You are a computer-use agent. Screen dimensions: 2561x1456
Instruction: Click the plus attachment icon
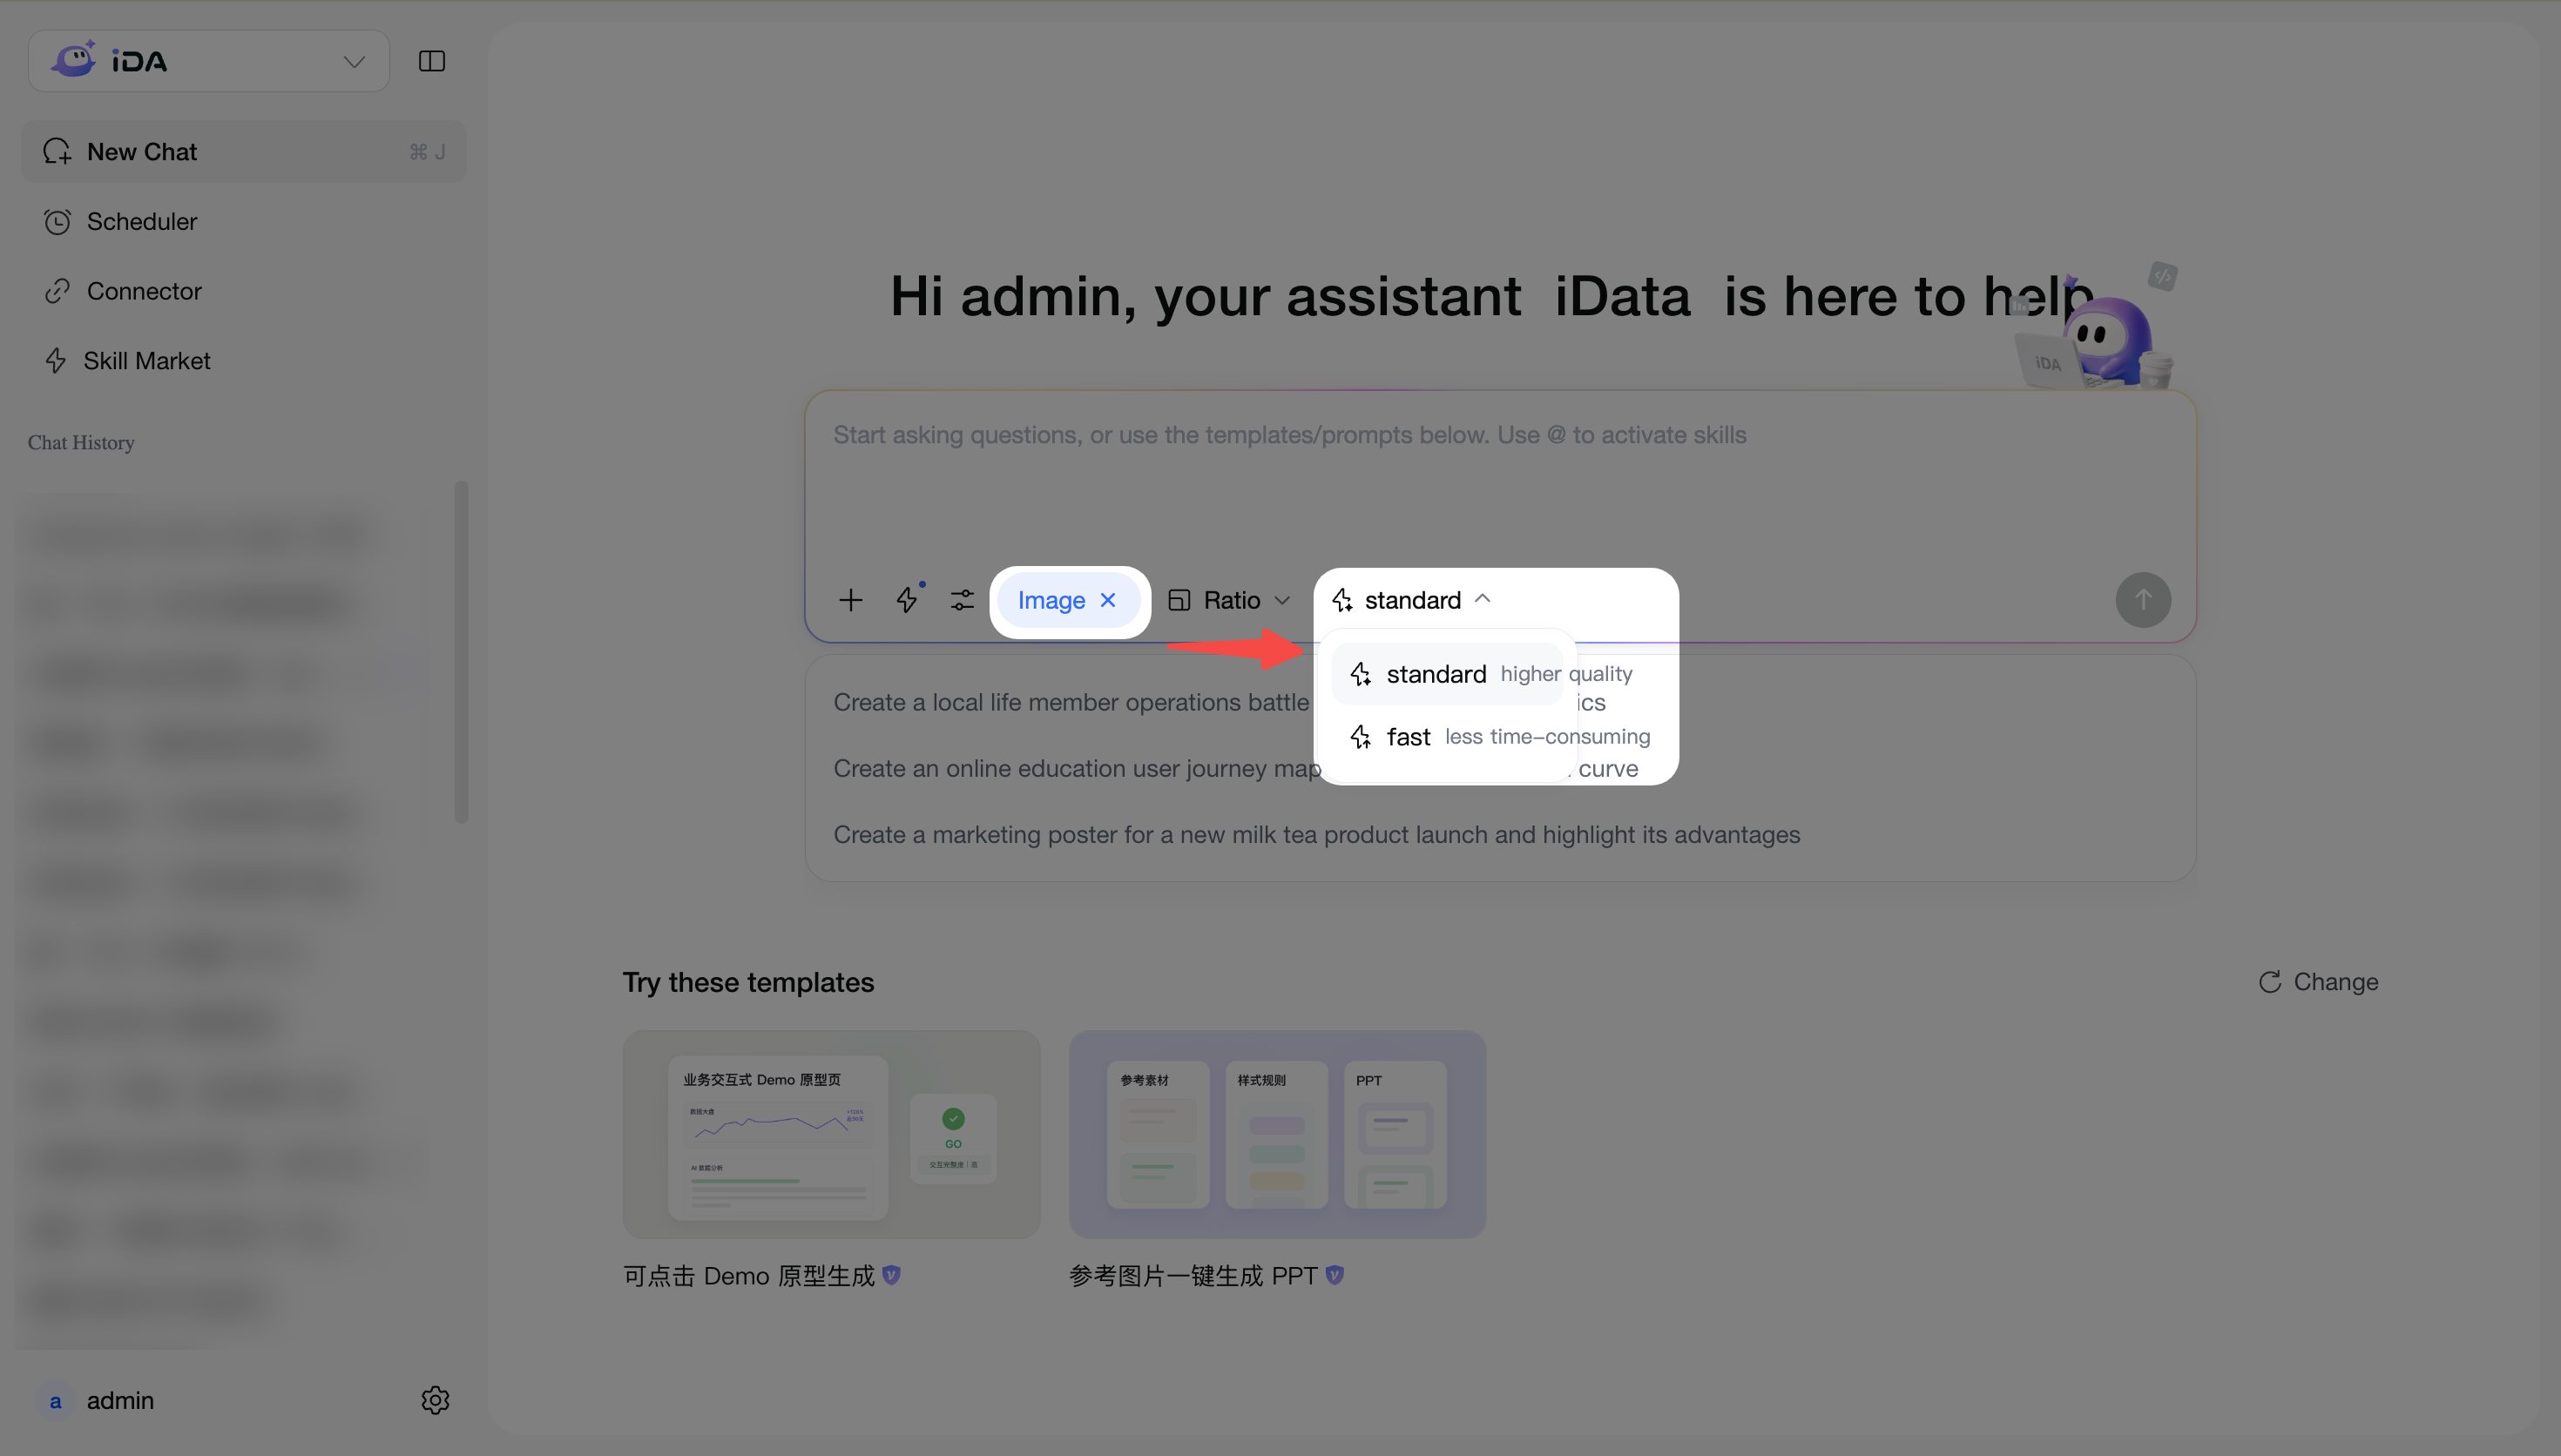point(850,600)
